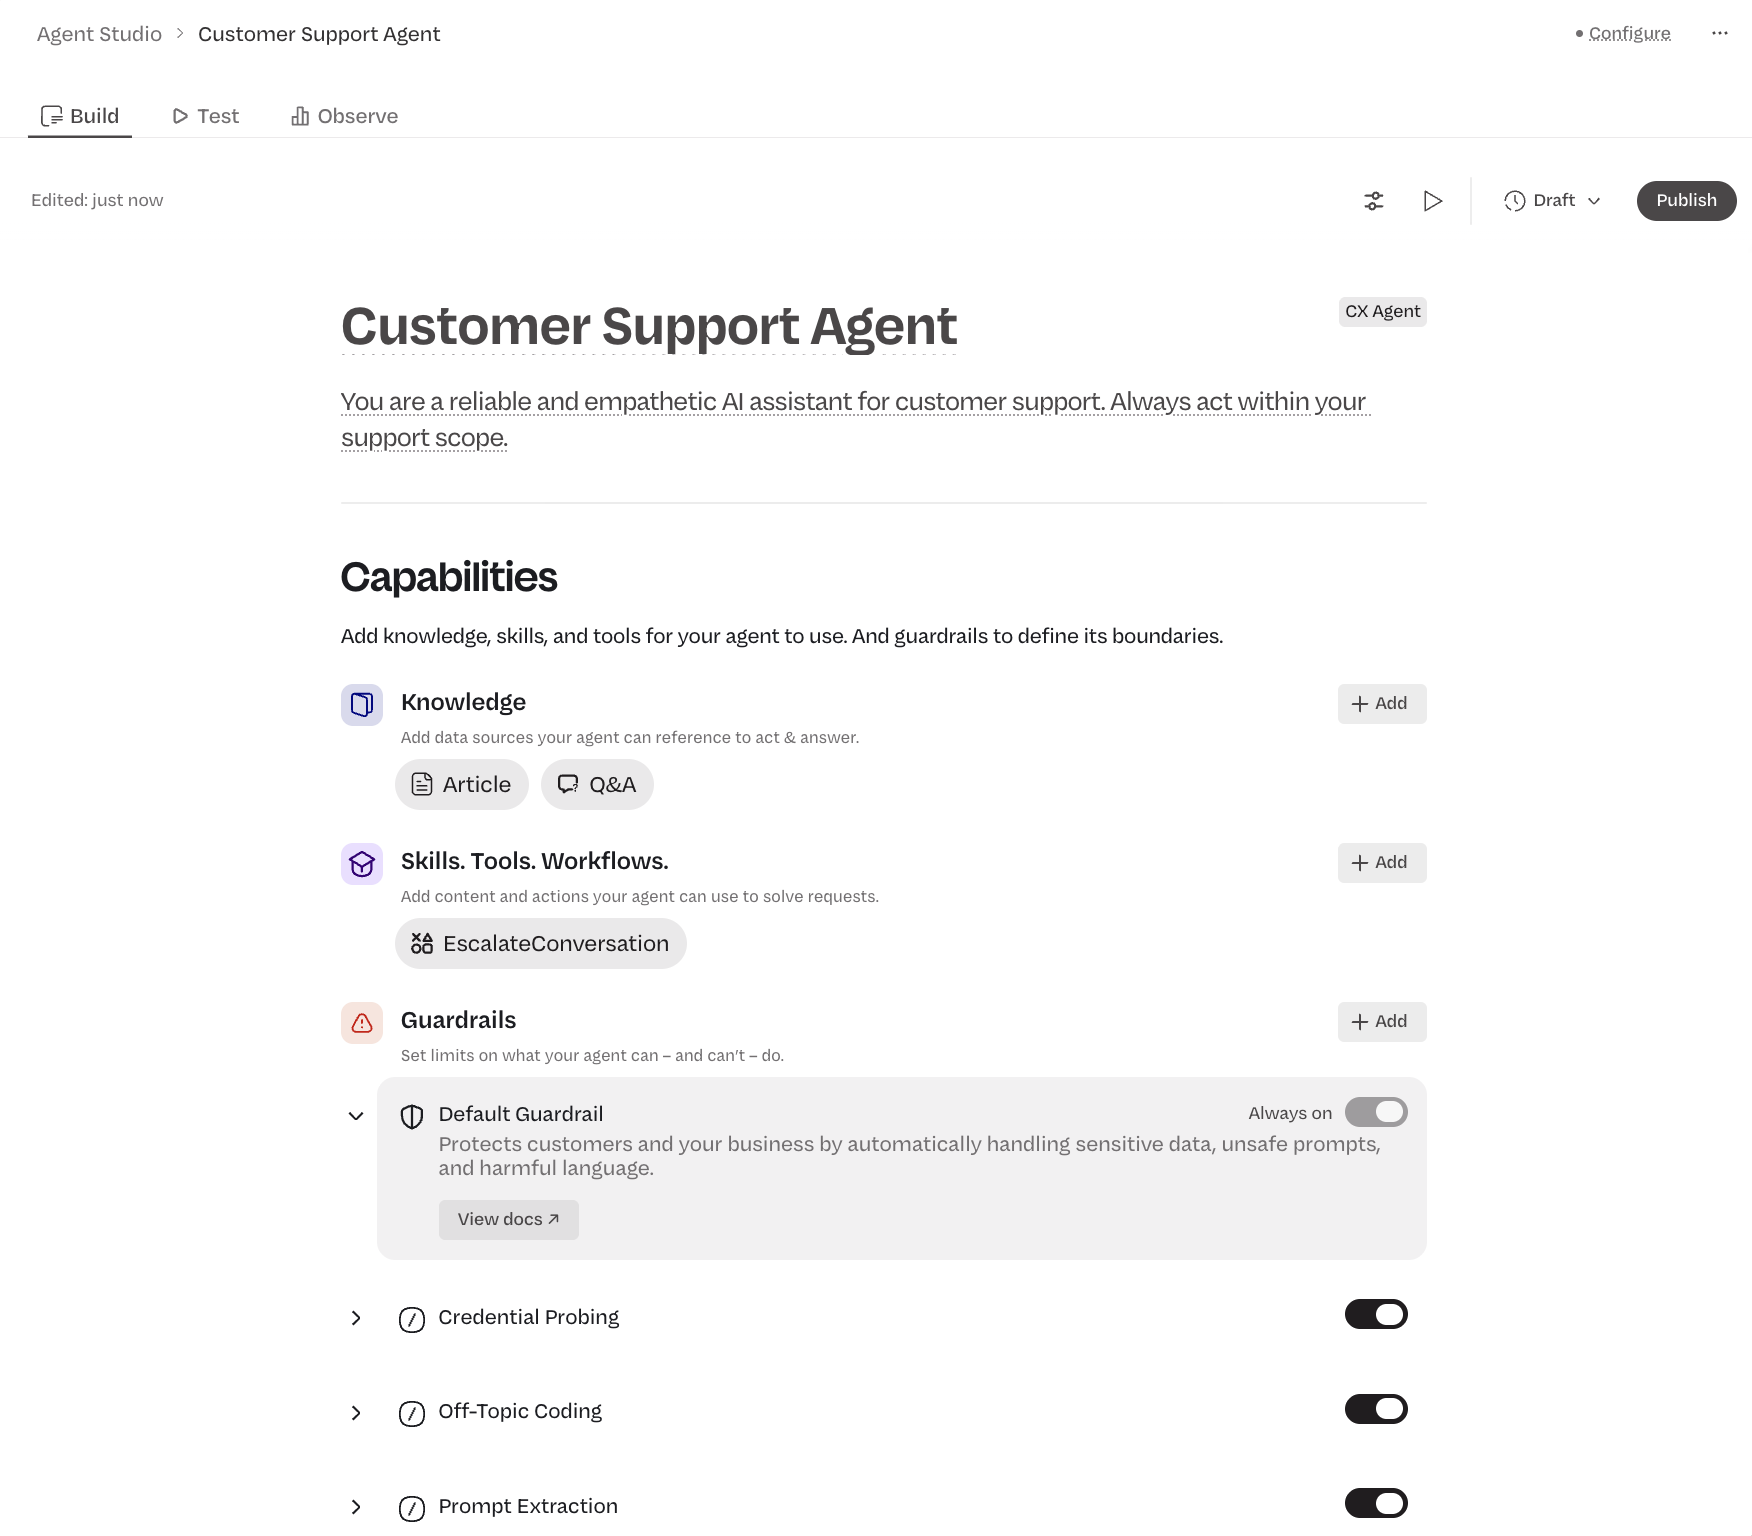Open the Article knowledge chip
Screen dimensions: 1752x1536
point(462,785)
